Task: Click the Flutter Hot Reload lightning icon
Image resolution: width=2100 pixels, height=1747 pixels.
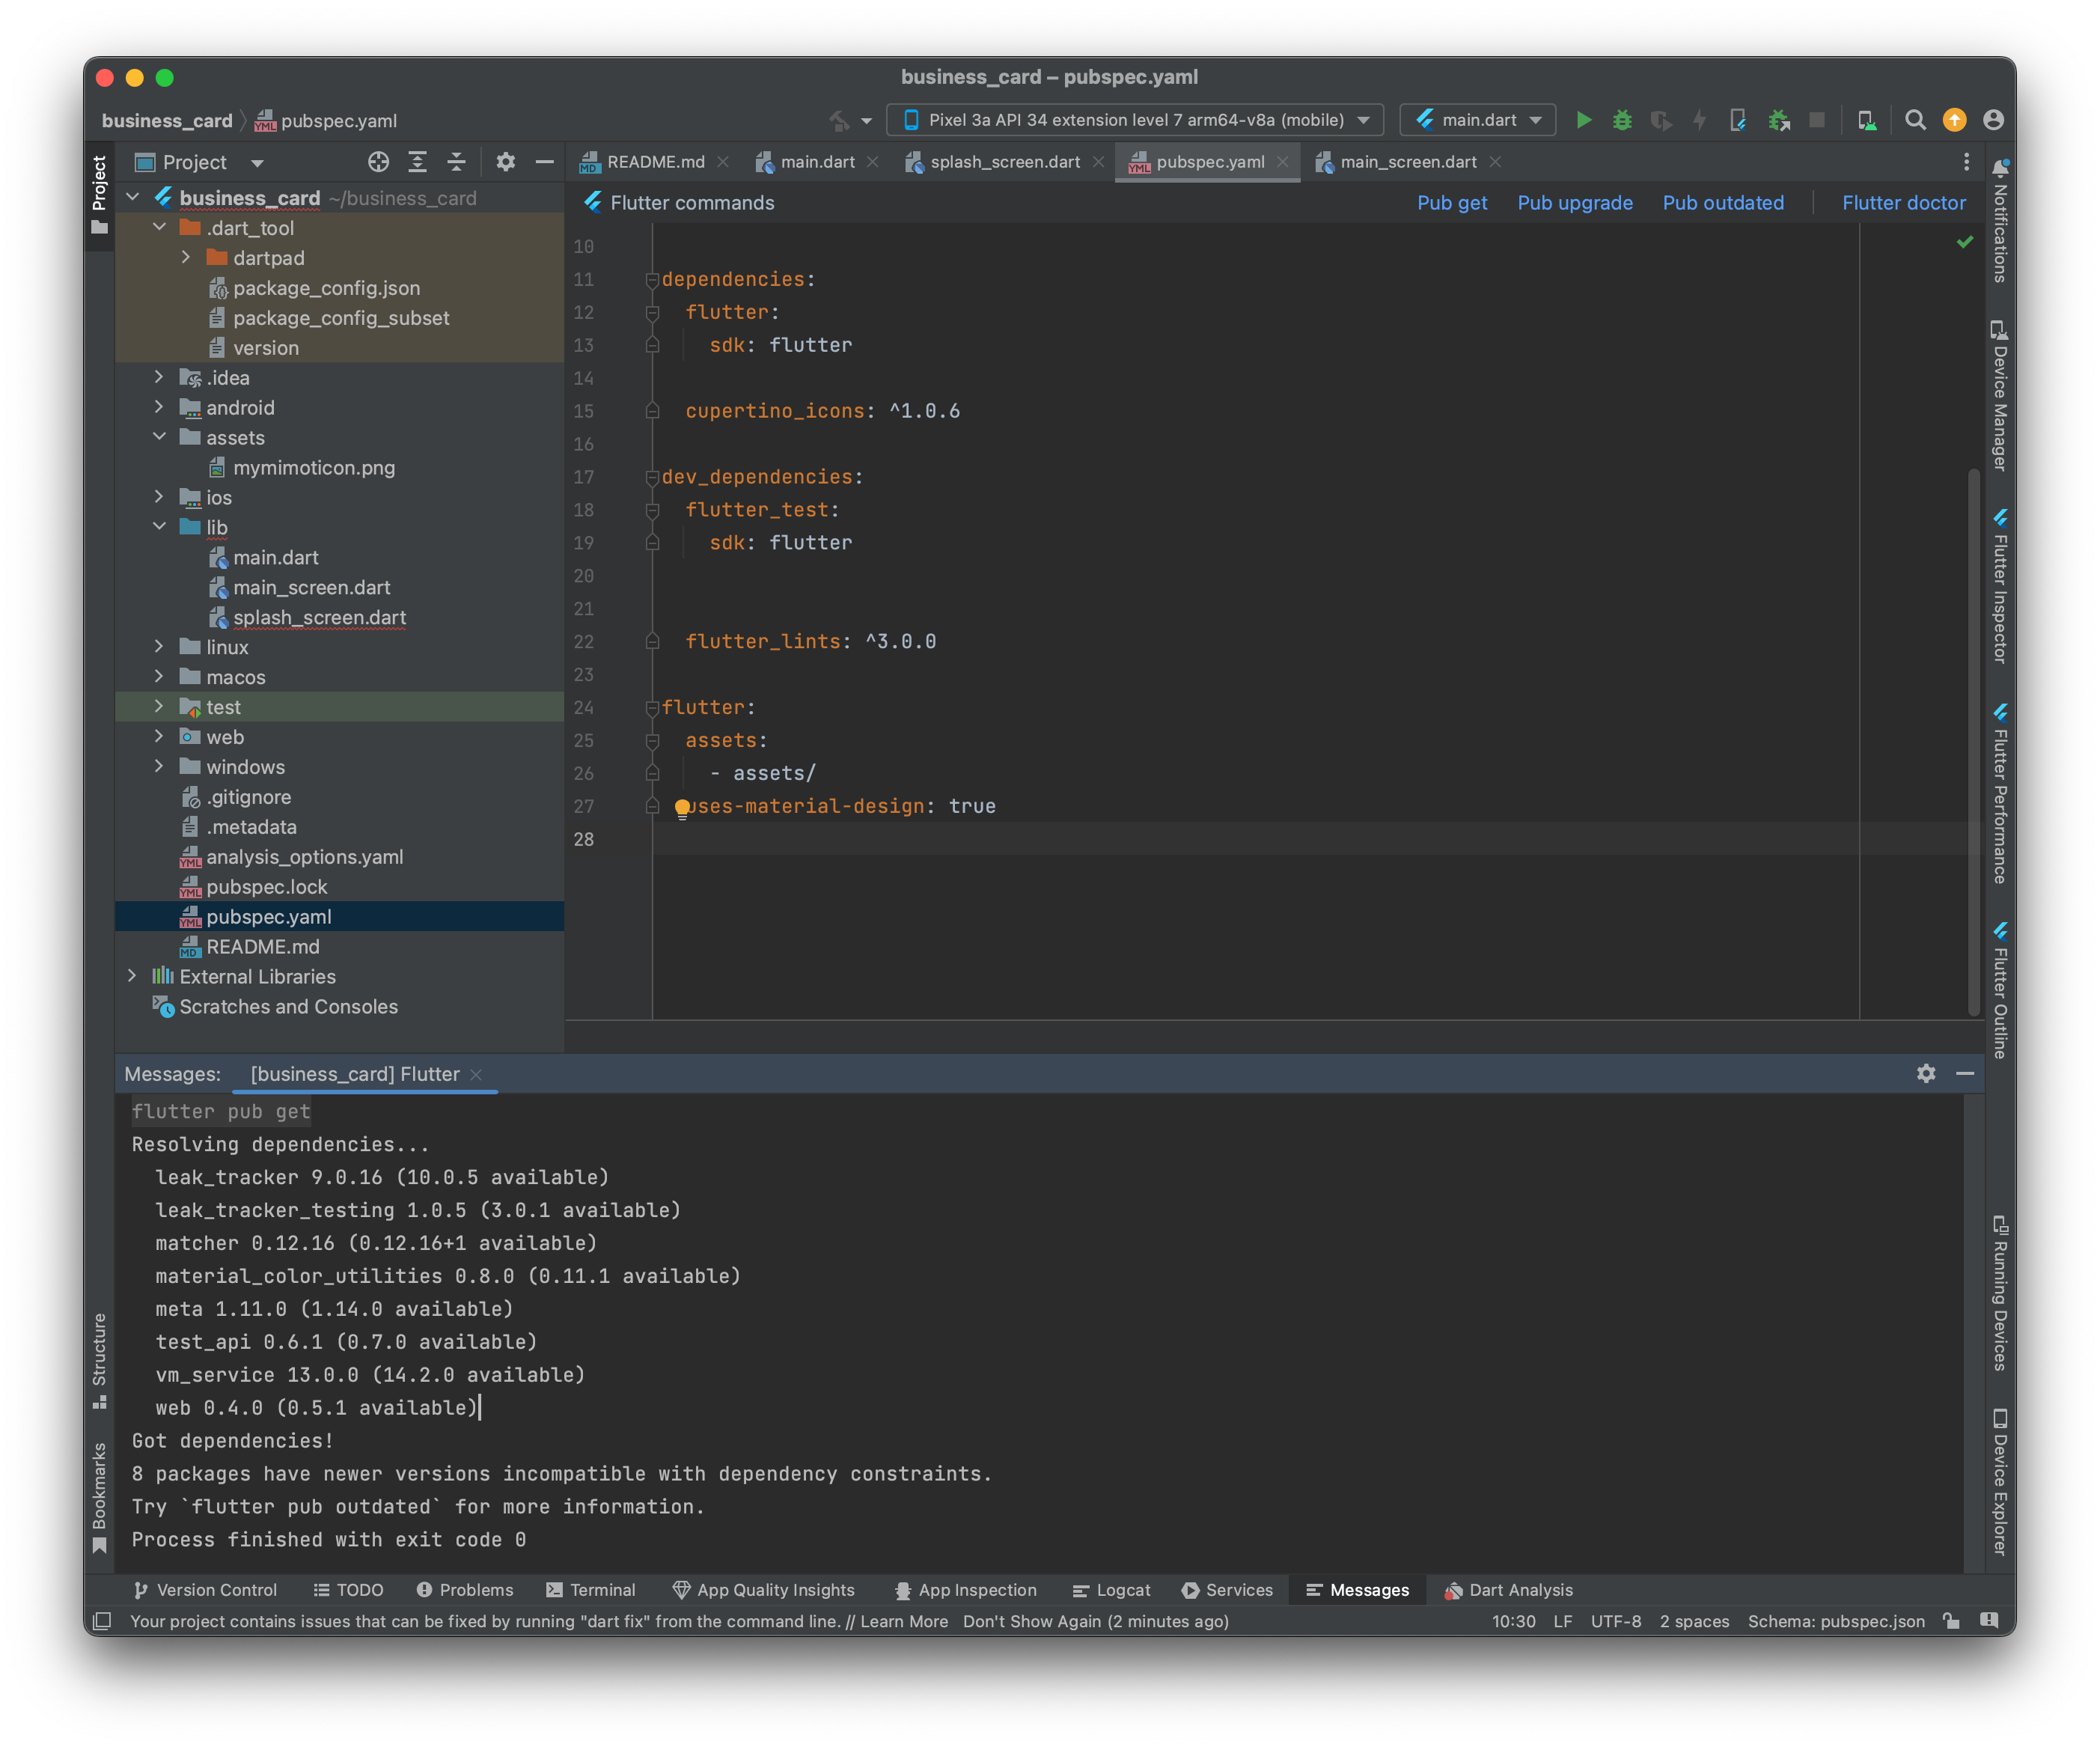Action: [x=1699, y=120]
